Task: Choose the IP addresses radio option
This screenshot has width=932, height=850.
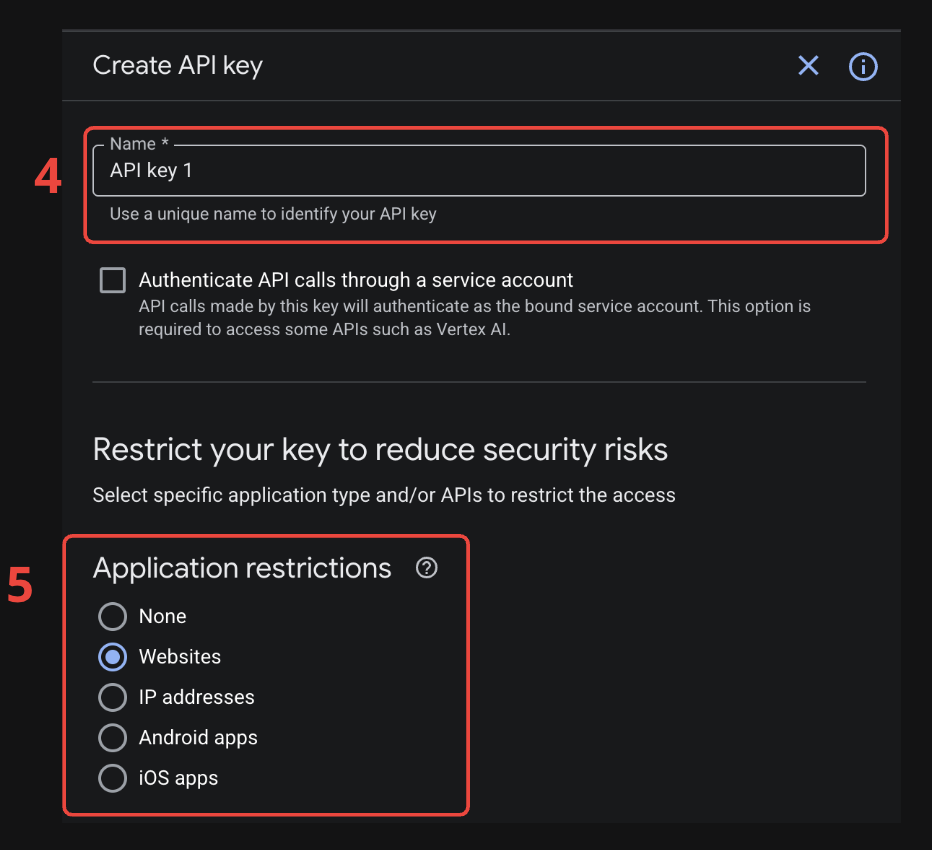Action: (x=113, y=697)
